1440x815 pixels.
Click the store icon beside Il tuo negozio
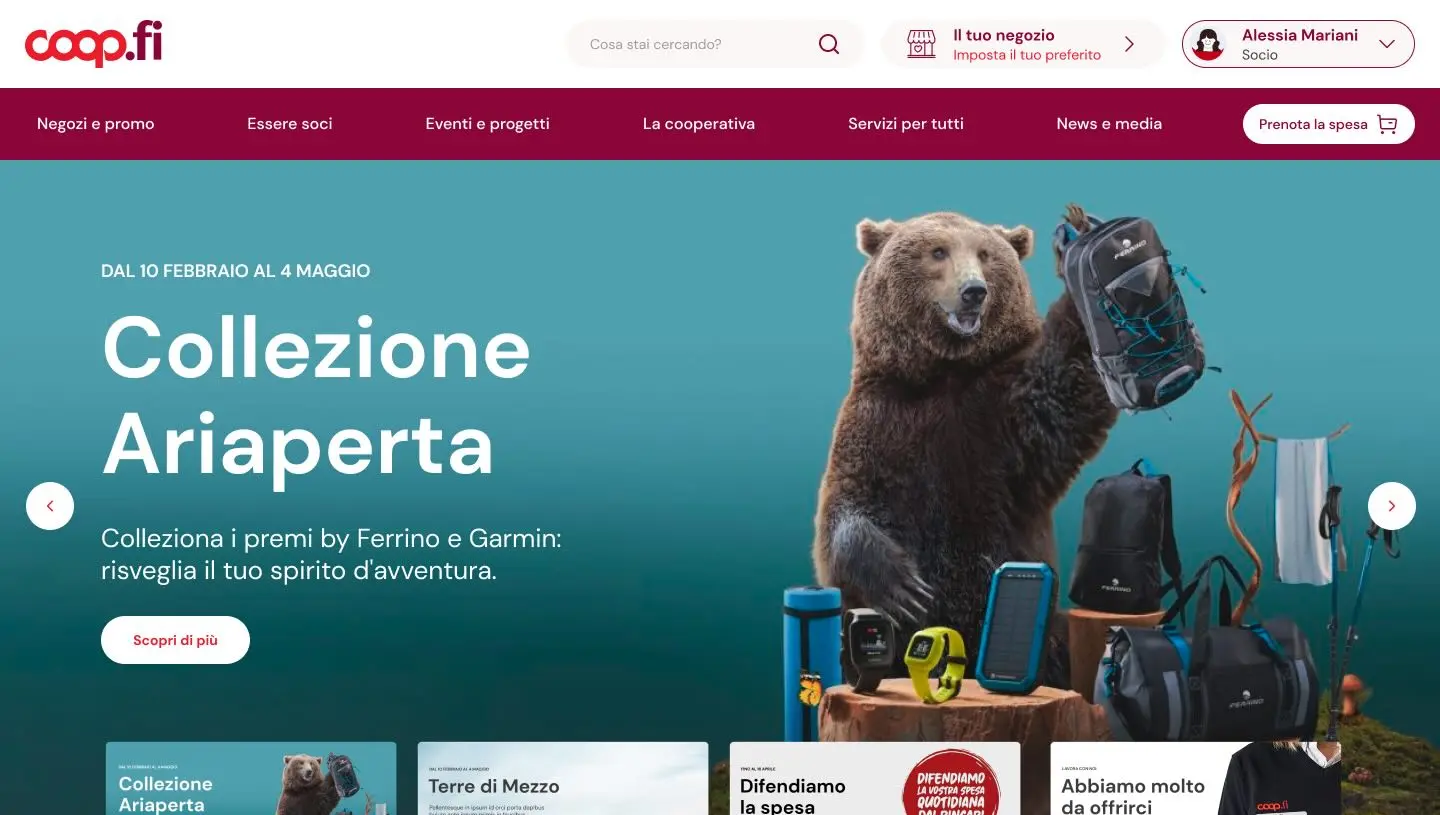pos(921,44)
